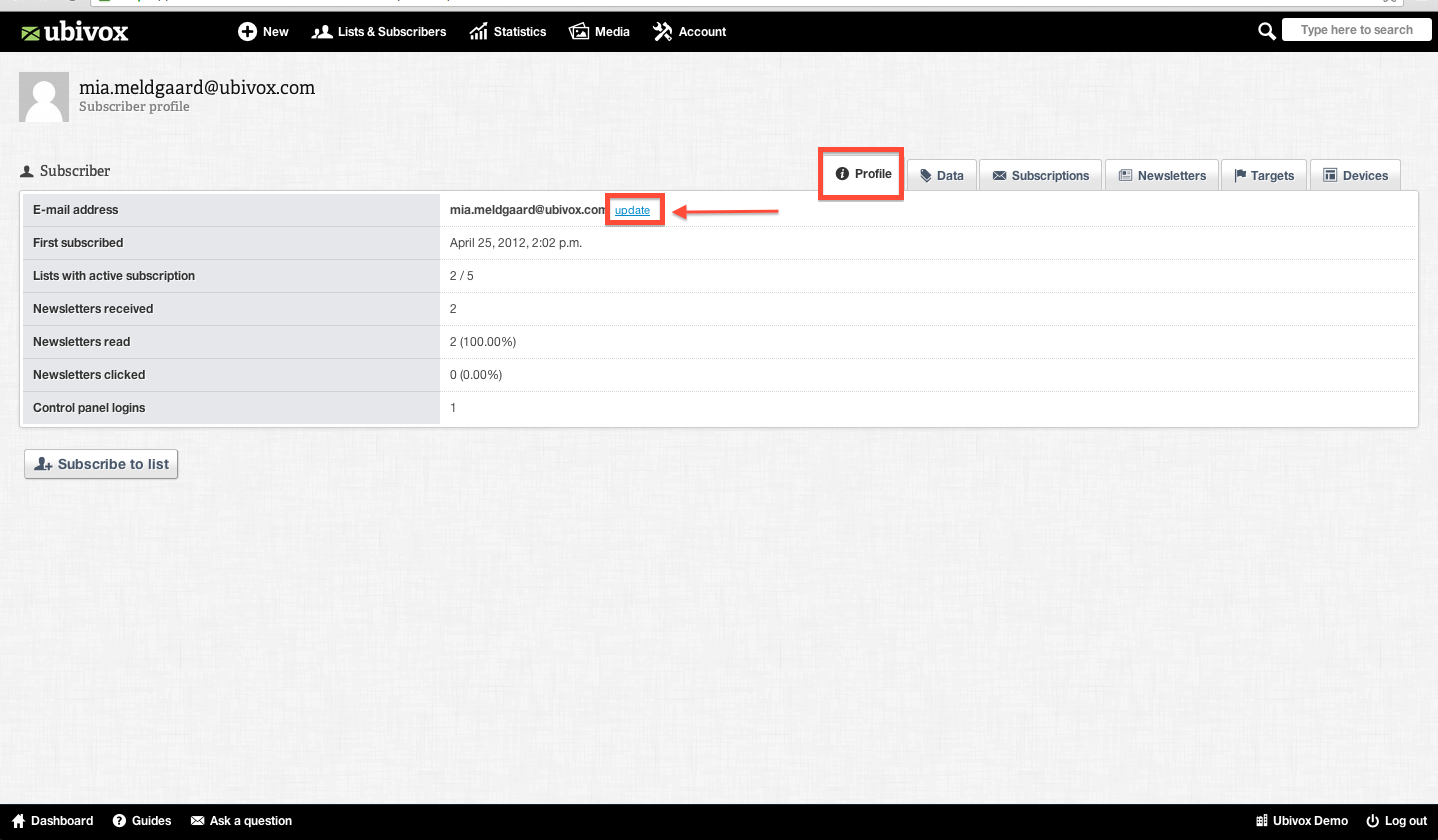Screen dimensions: 1438x840
Task: Switch to the Targets tab
Action: (1264, 175)
